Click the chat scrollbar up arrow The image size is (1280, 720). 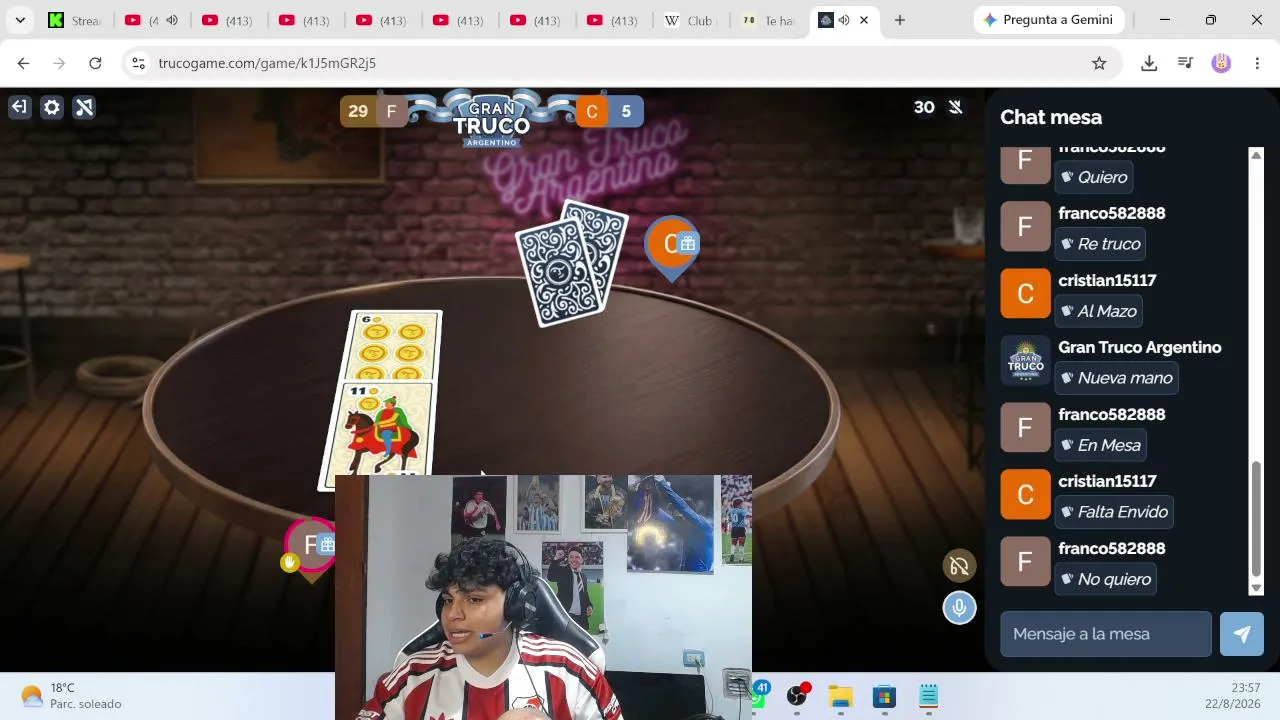point(1256,155)
